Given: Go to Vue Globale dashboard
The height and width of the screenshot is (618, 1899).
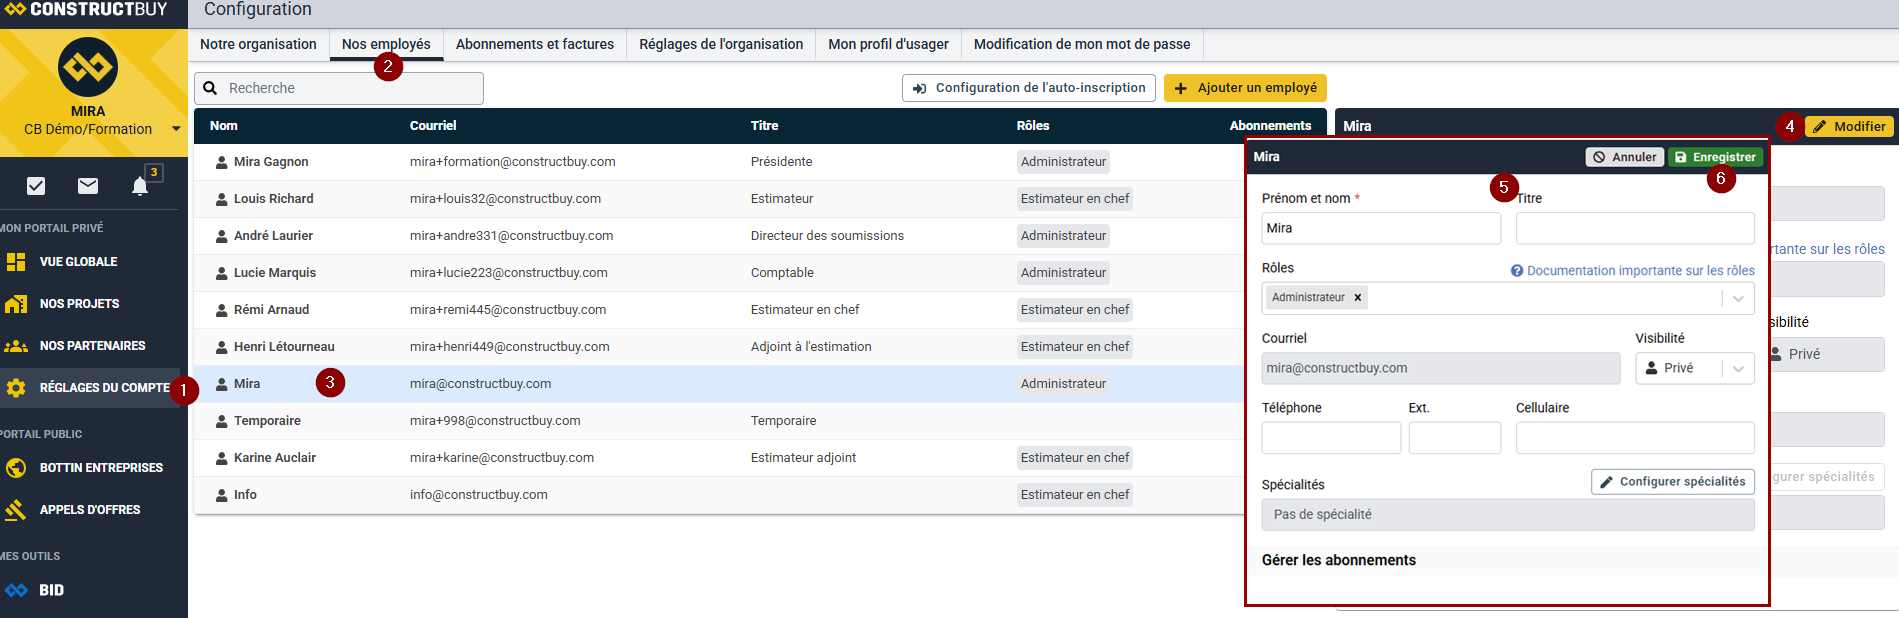Looking at the screenshot, I should [78, 262].
